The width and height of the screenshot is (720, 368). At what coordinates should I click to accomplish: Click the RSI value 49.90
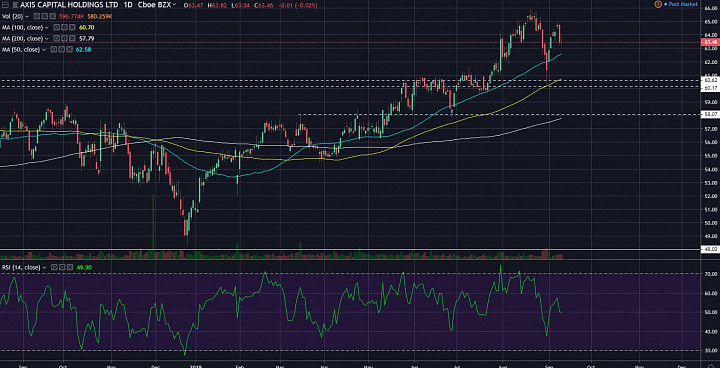84,267
